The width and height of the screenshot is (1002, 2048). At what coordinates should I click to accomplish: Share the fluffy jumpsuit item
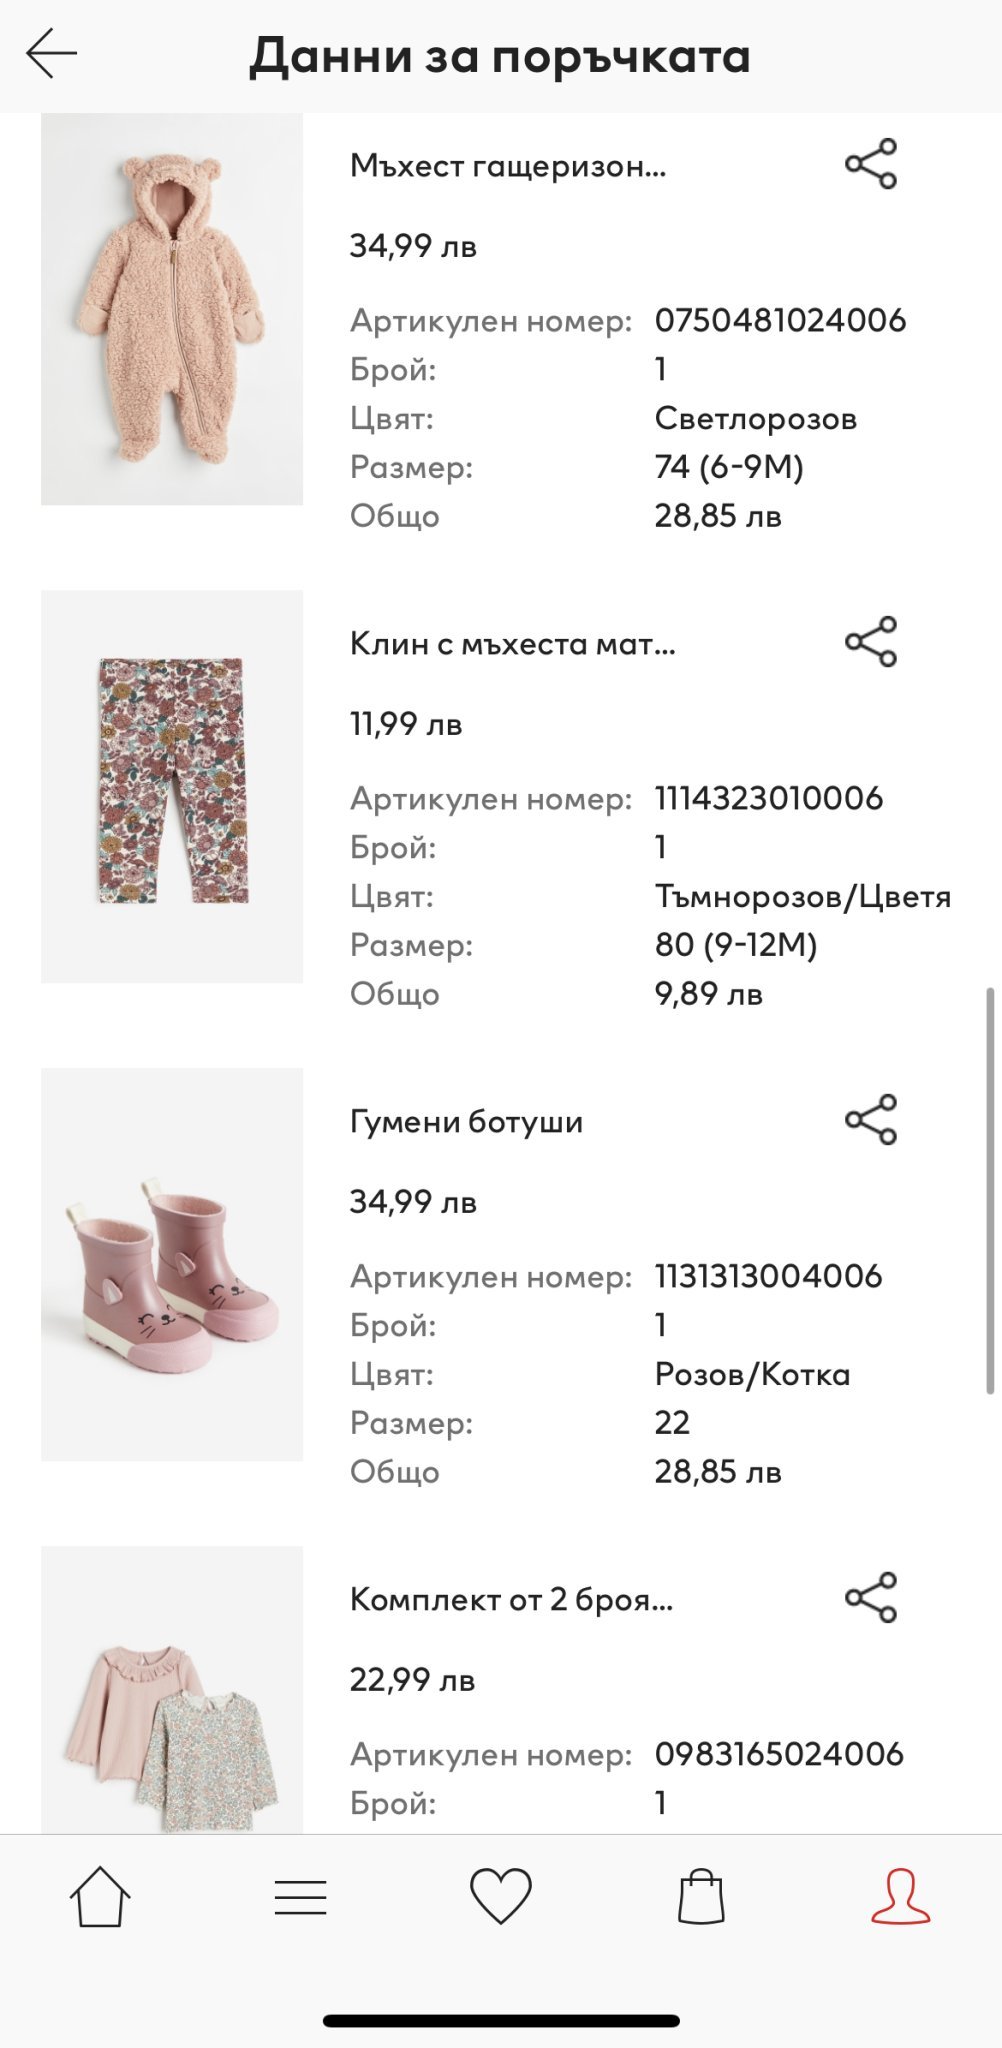click(871, 165)
